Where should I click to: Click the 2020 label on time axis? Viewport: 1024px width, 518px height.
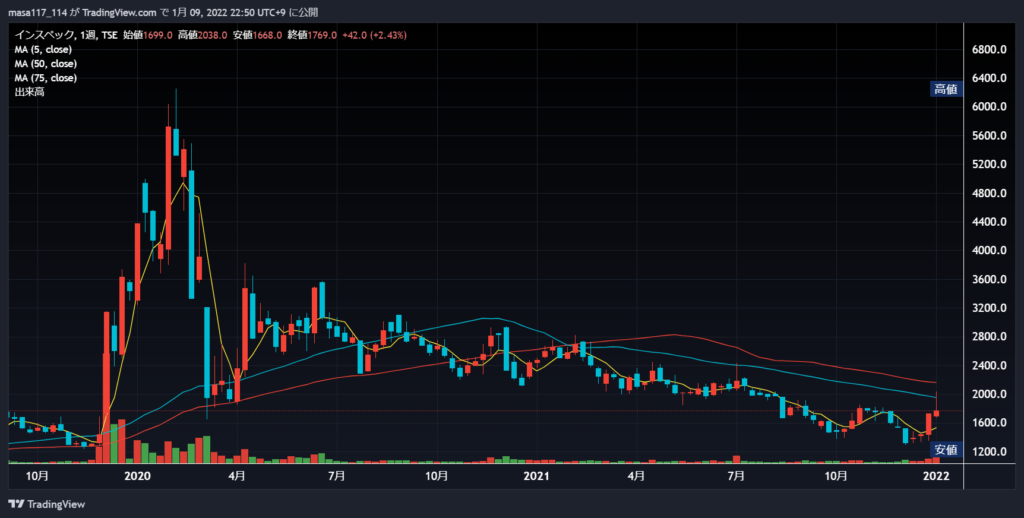point(137,477)
